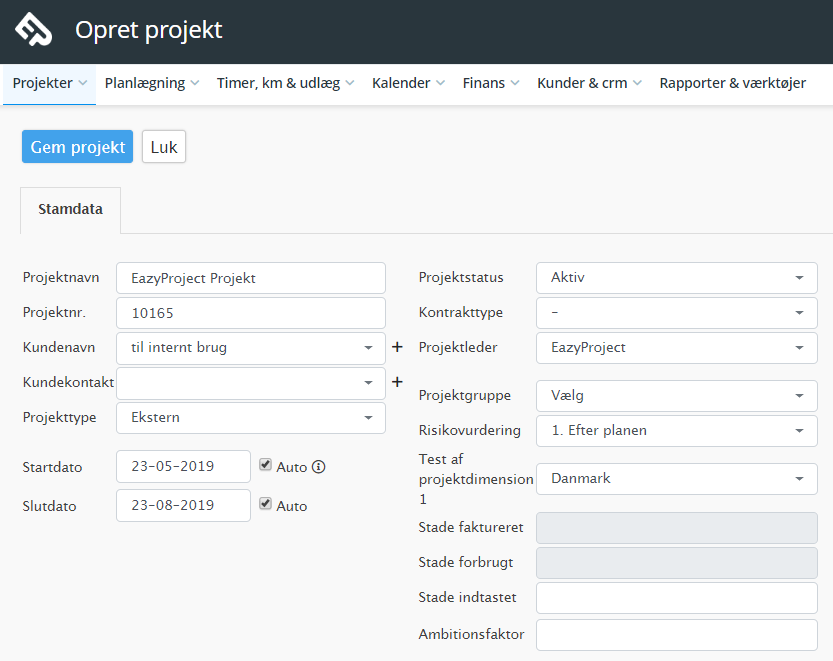This screenshot has height=661, width=833.
Task: Open the Projektstatus dropdown
Action: coord(676,278)
